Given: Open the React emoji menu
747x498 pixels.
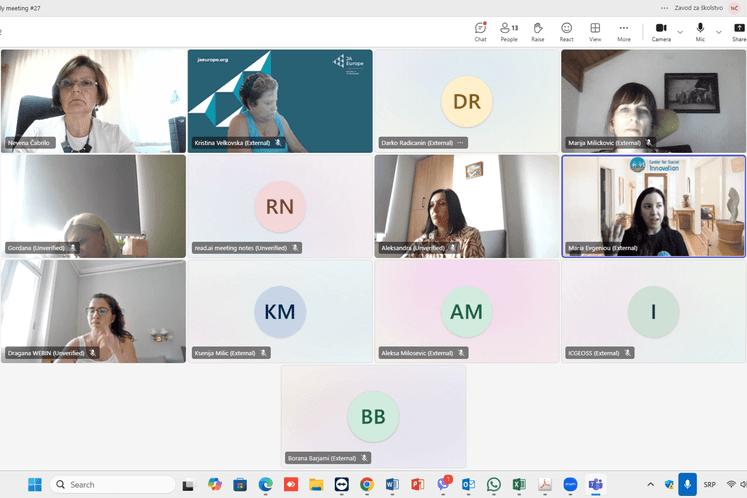Looking at the screenshot, I should click(x=566, y=31).
